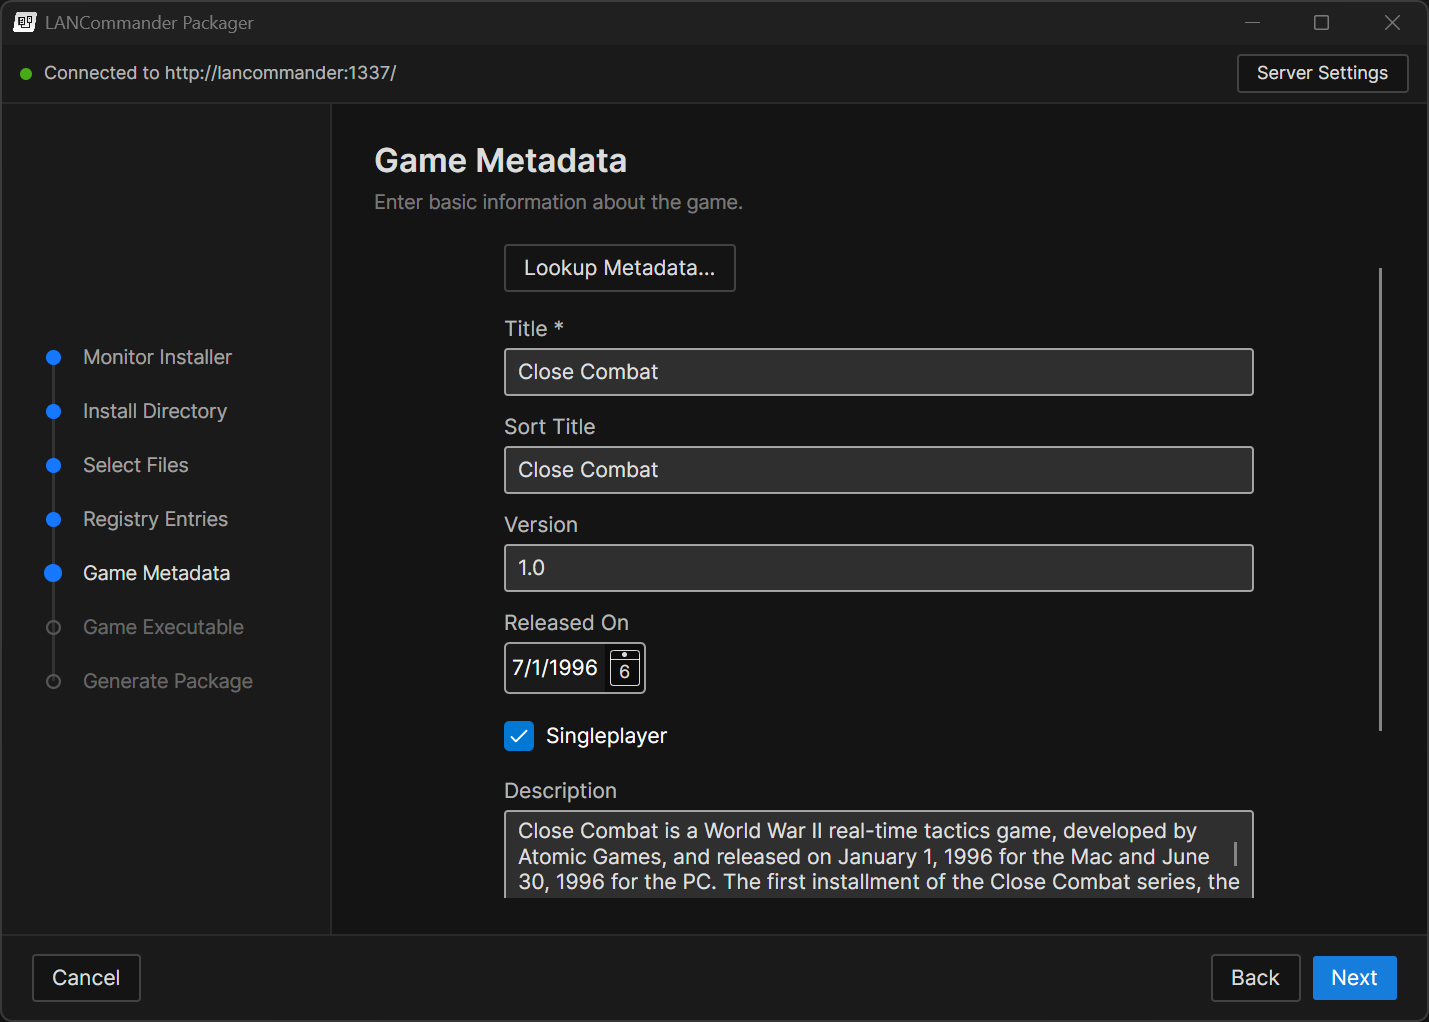Screen dimensions: 1429x1022
Task: Go to the Next step
Action: coord(1354,978)
